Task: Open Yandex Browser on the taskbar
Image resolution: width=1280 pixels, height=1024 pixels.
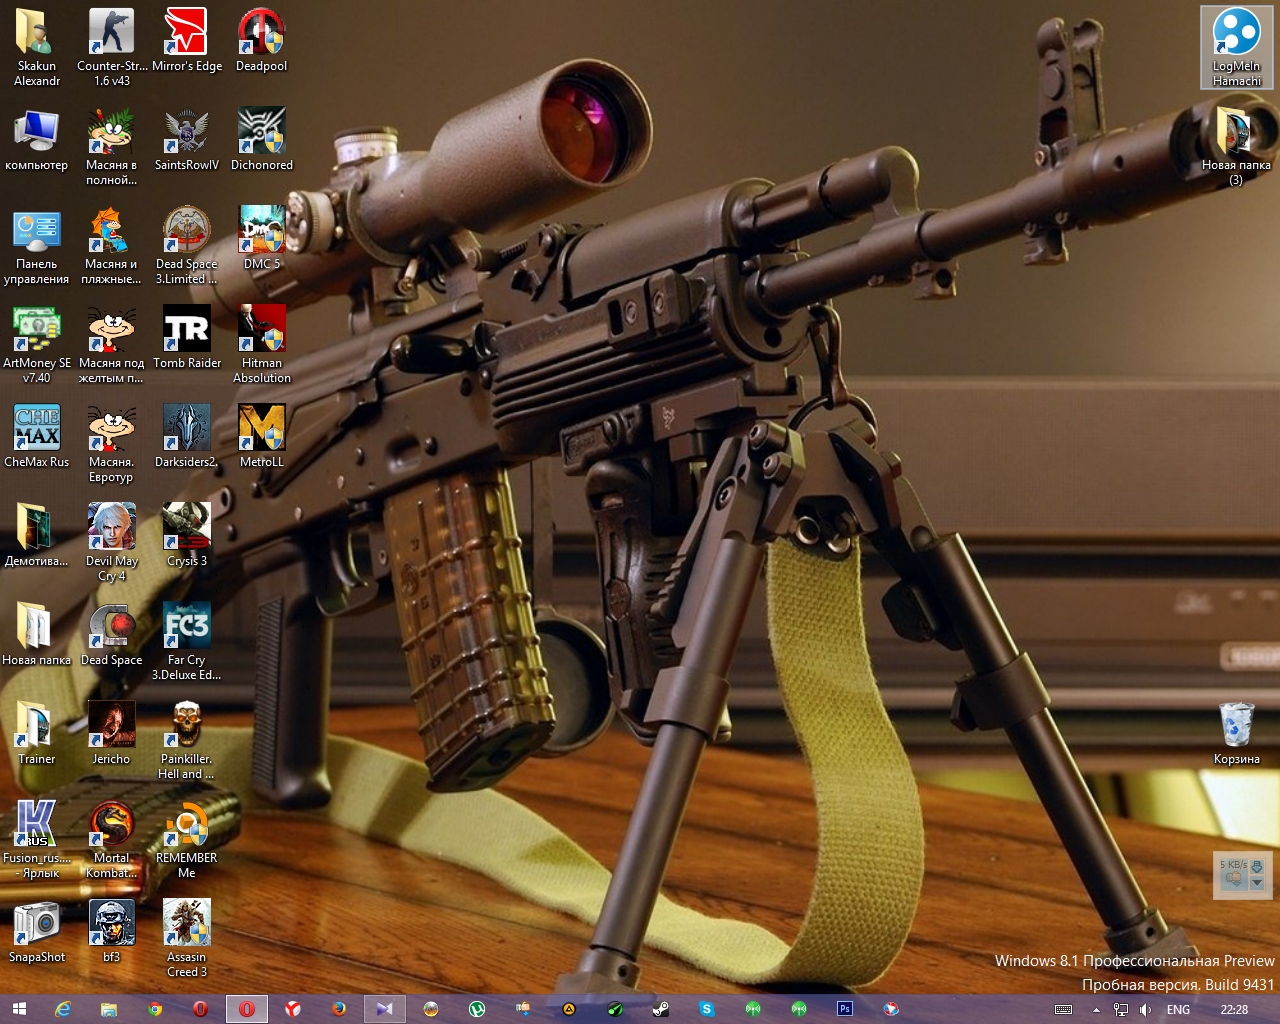Action: point(293,1009)
